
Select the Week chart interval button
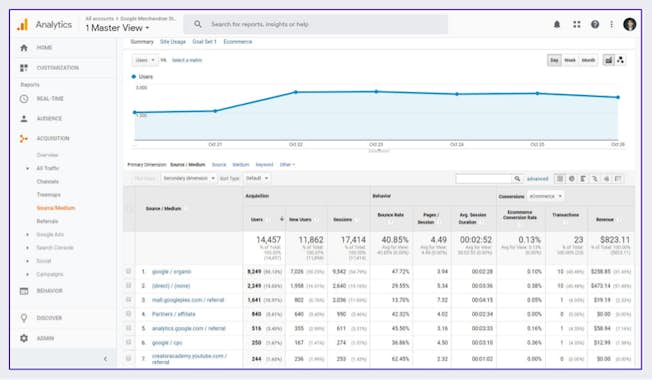tap(570, 60)
